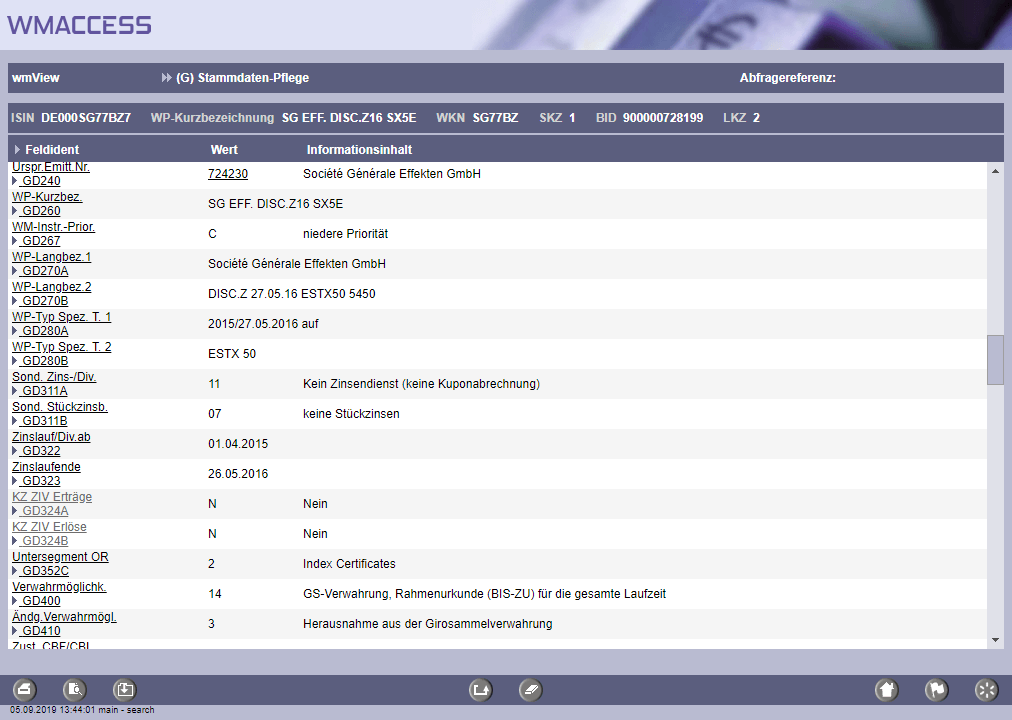The height and width of the screenshot is (720, 1012).
Task: Click the Untersegment OR field link
Action: [60, 557]
